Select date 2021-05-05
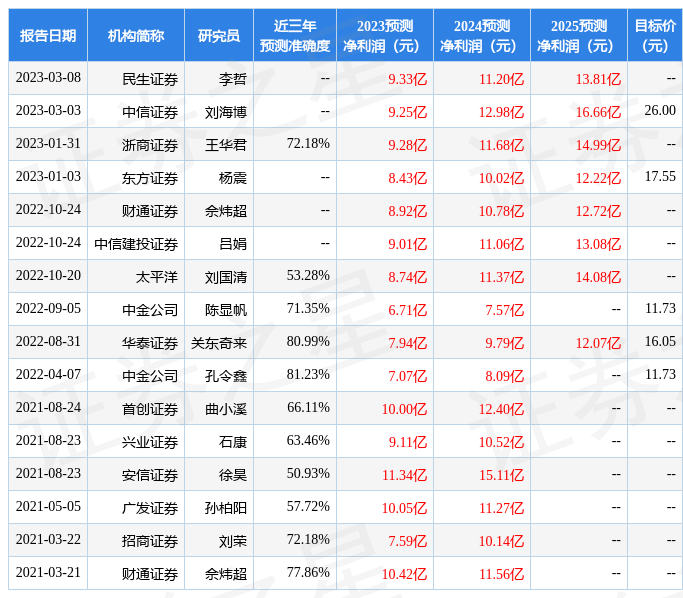Screen dimensions: 683x598 tap(48, 507)
